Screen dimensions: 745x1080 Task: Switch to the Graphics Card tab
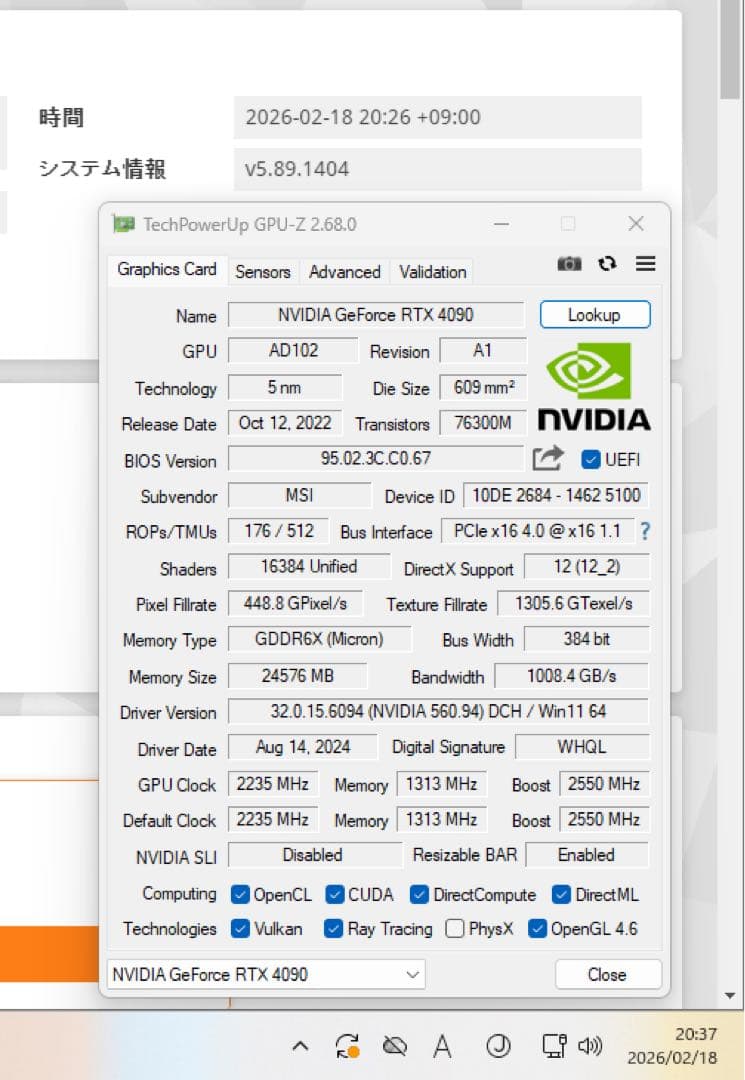pyautogui.click(x=167, y=269)
